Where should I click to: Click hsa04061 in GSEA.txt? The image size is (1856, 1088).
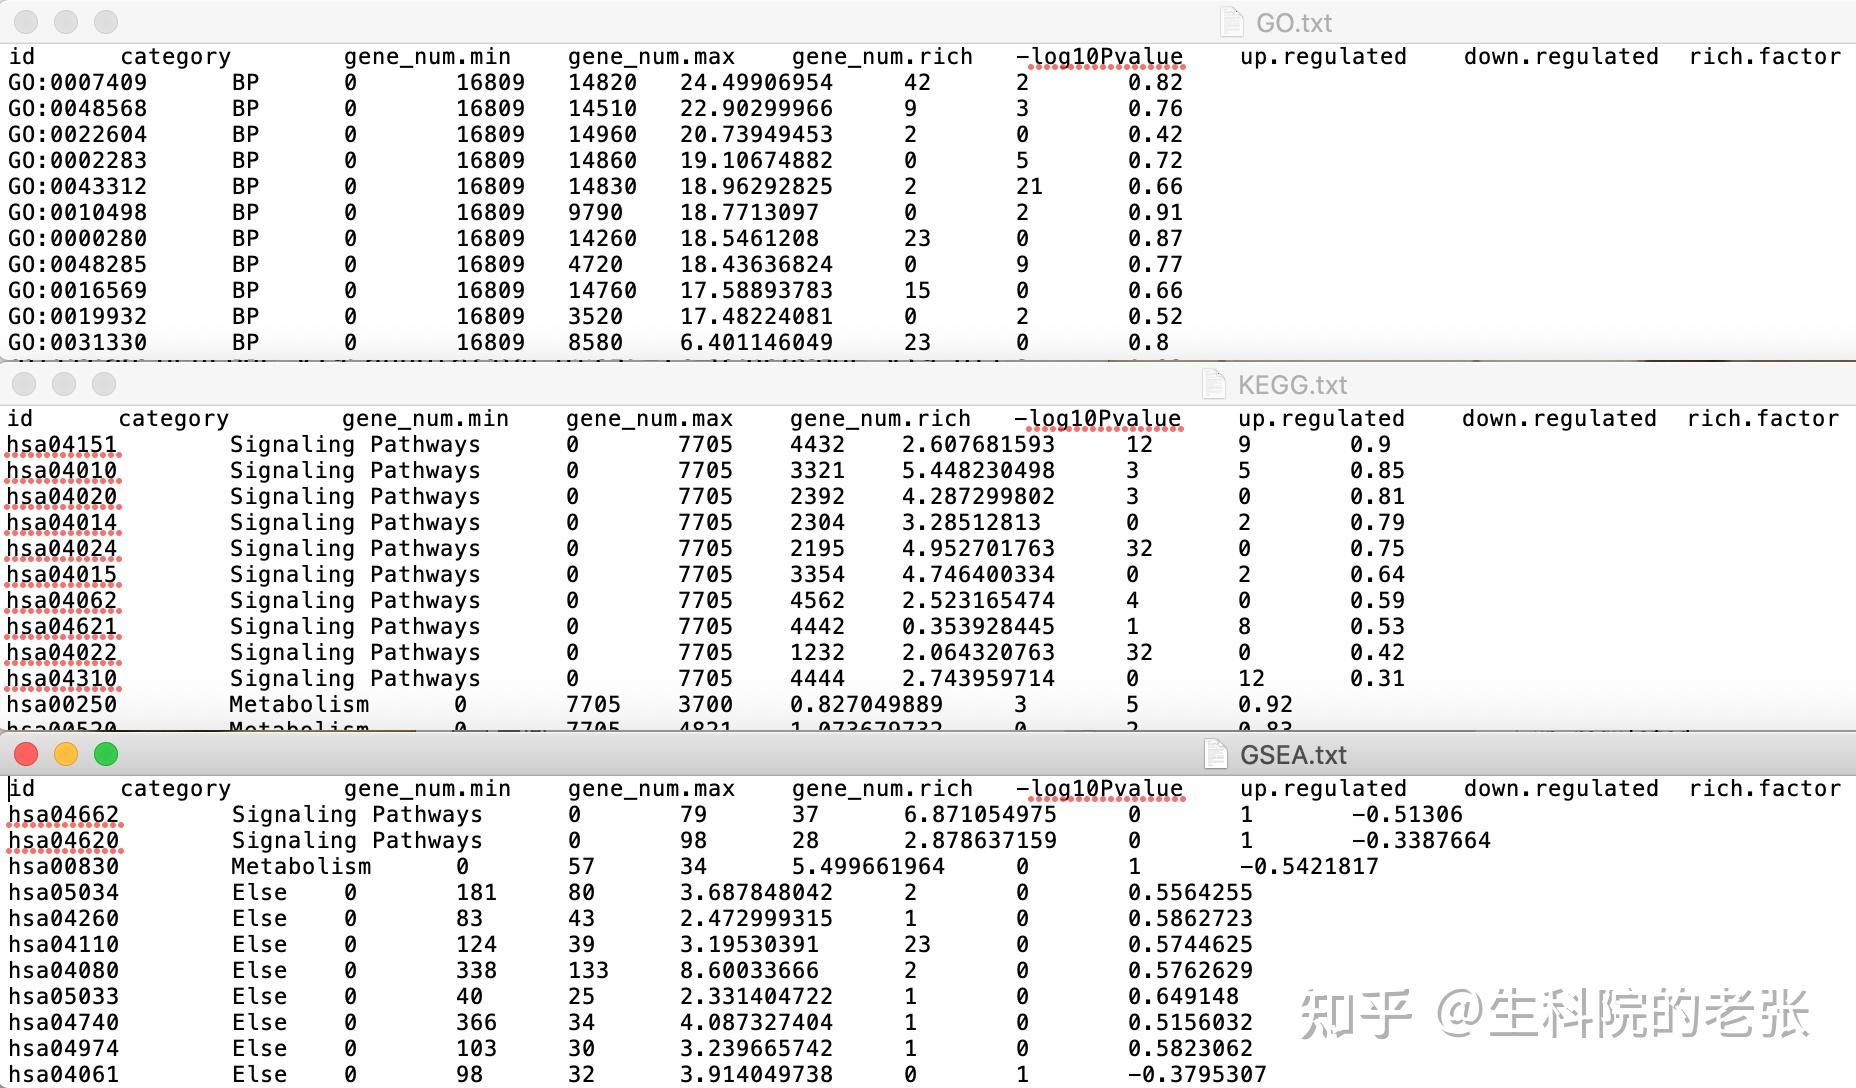click(x=64, y=1074)
